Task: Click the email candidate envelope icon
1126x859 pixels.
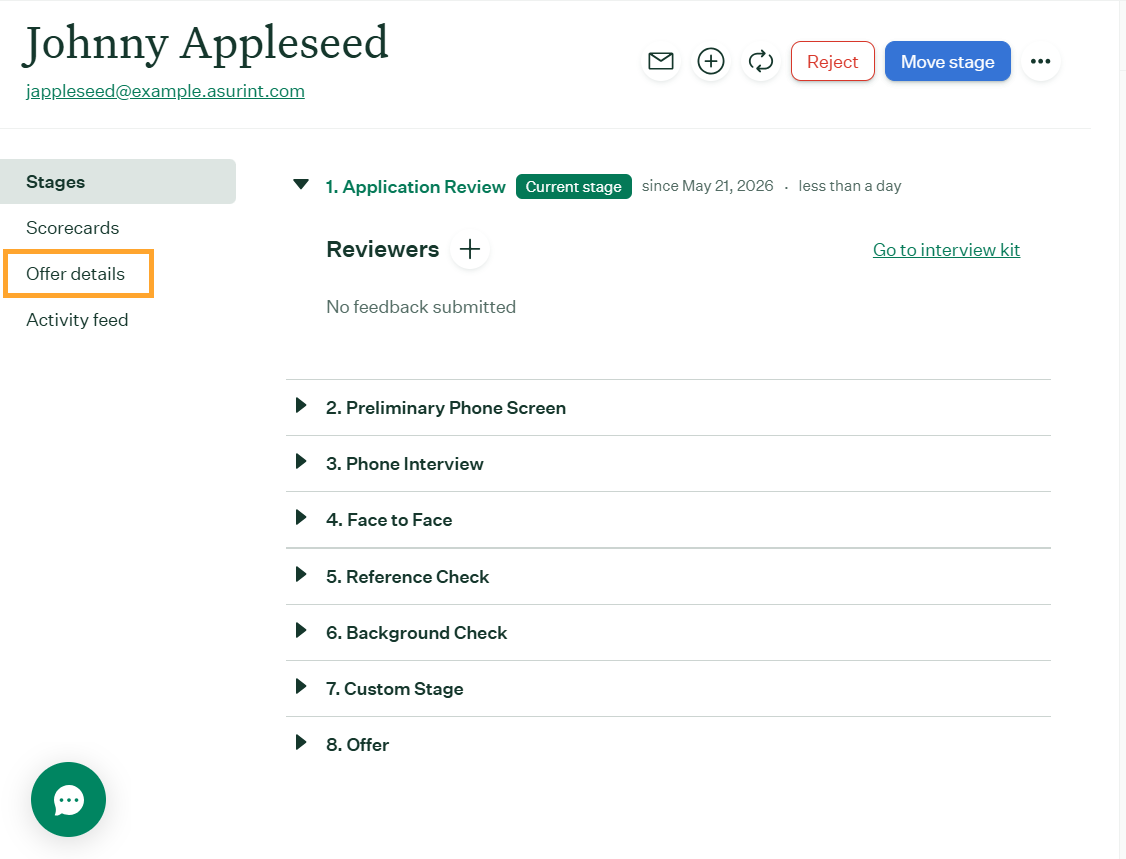Action: click(661, 61)
